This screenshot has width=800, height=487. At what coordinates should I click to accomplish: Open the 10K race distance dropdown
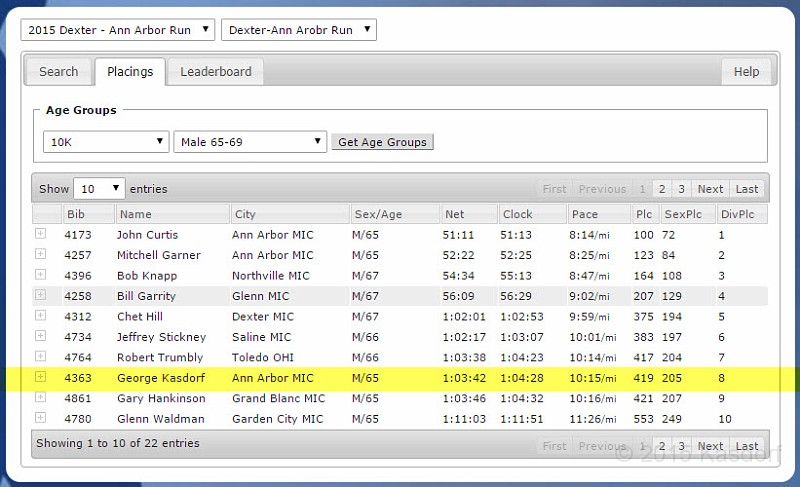[x=106, y=142]
